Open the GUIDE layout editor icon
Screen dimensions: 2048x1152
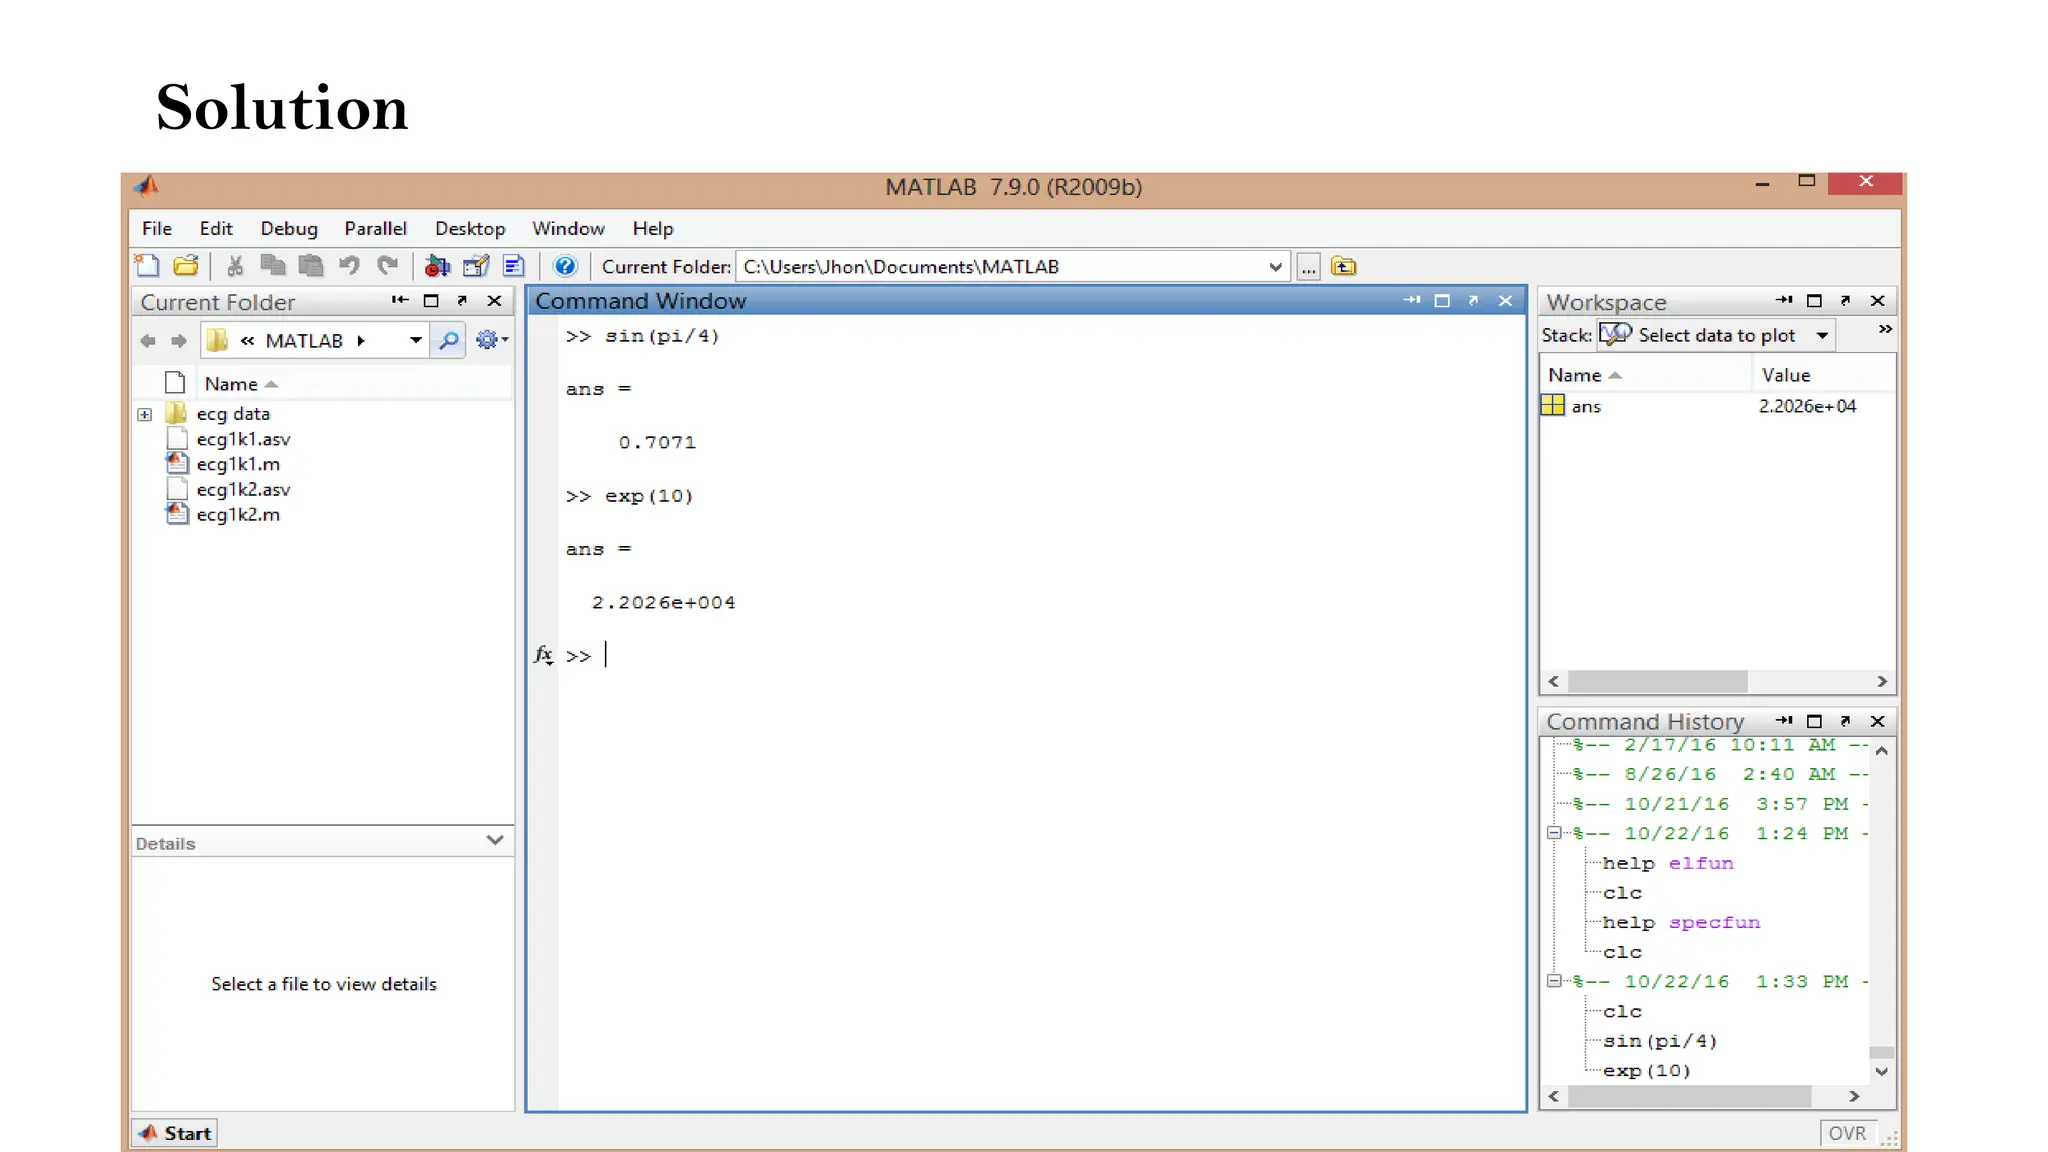[476, 266]
